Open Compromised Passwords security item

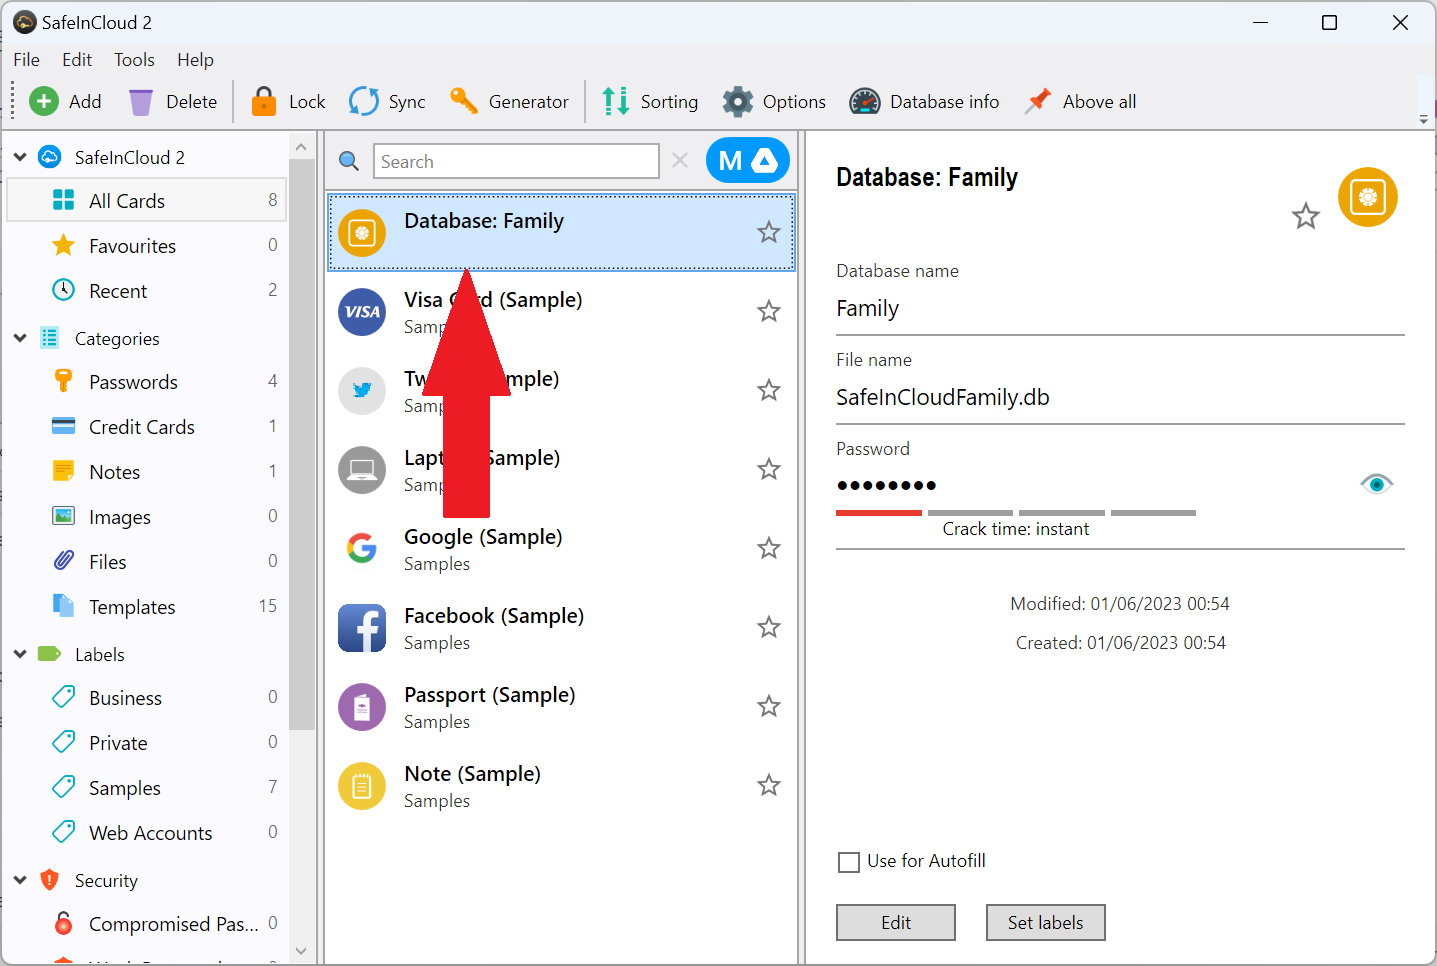[147, 924]
